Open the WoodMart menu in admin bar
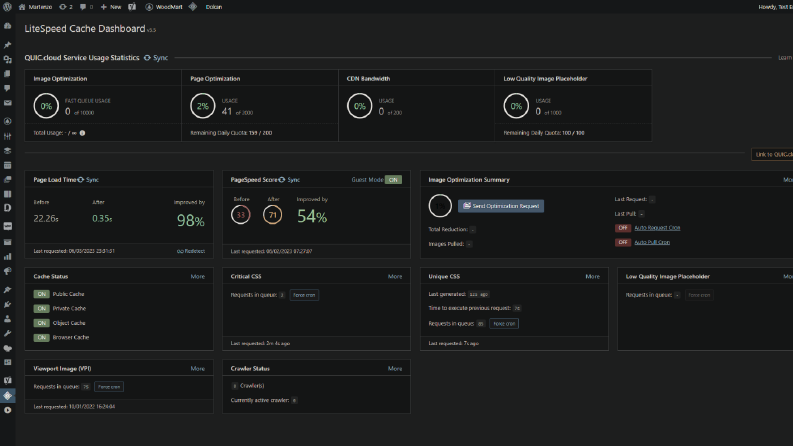This screenshot has height=446, width=793. pos(164,7)
